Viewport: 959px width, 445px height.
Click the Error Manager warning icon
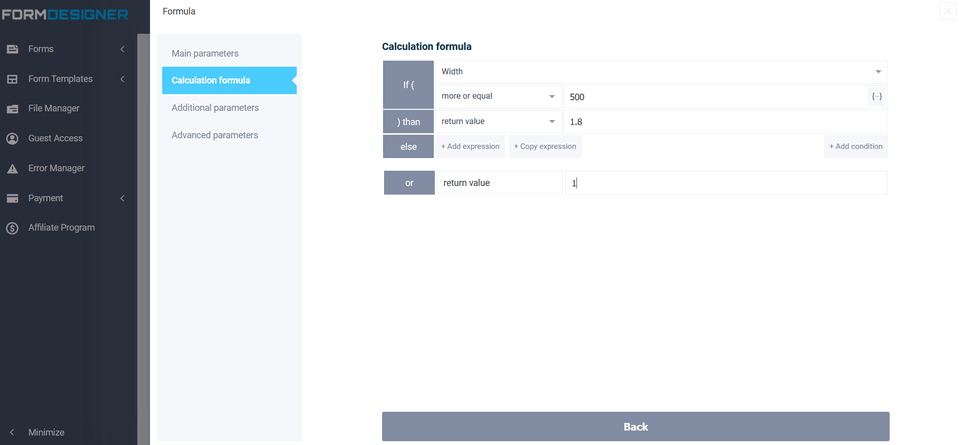[13, 169]
